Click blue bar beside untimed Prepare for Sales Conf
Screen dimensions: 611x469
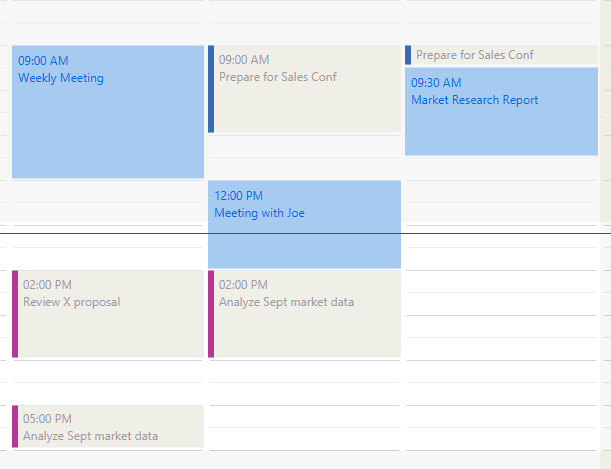click(x=408, y=55)
